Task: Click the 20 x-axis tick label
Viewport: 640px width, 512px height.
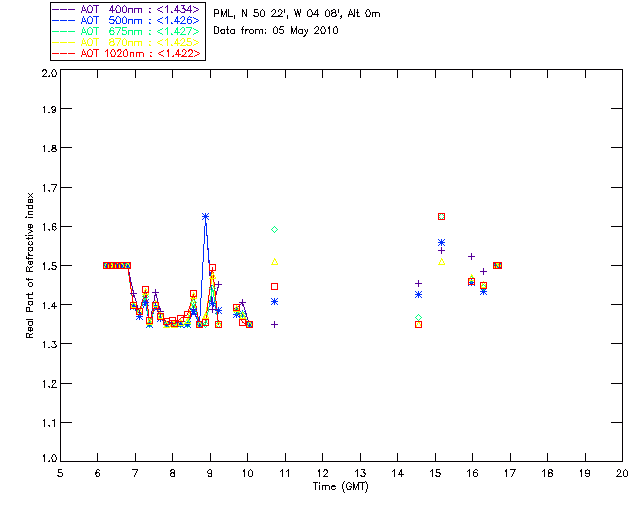Action: pyautogui.click(x=622, y=473)
